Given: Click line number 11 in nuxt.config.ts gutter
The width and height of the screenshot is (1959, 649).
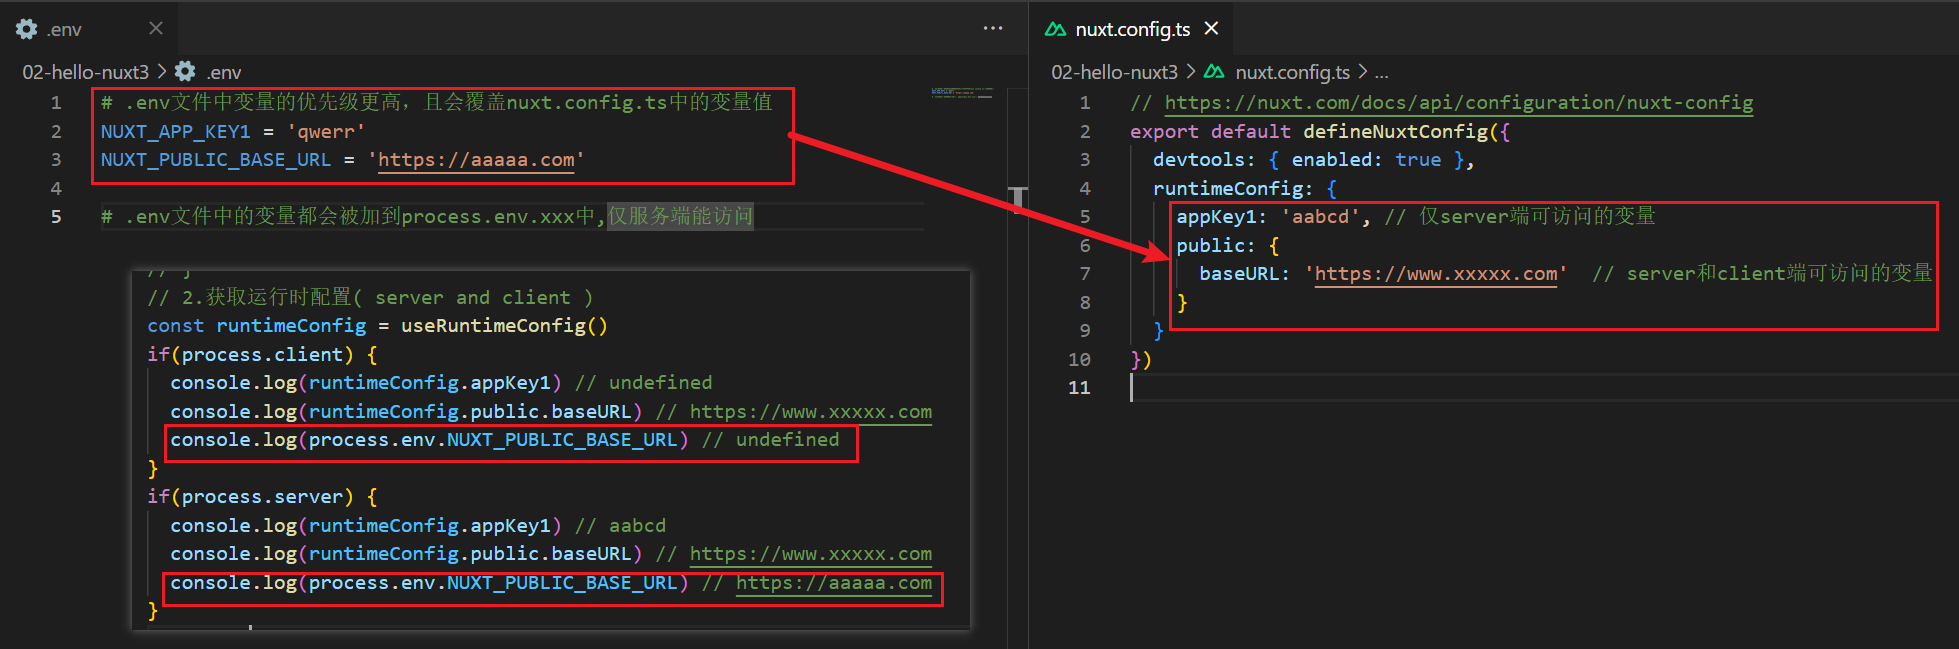Looking at the screenshot, I should coord(1079,388).
